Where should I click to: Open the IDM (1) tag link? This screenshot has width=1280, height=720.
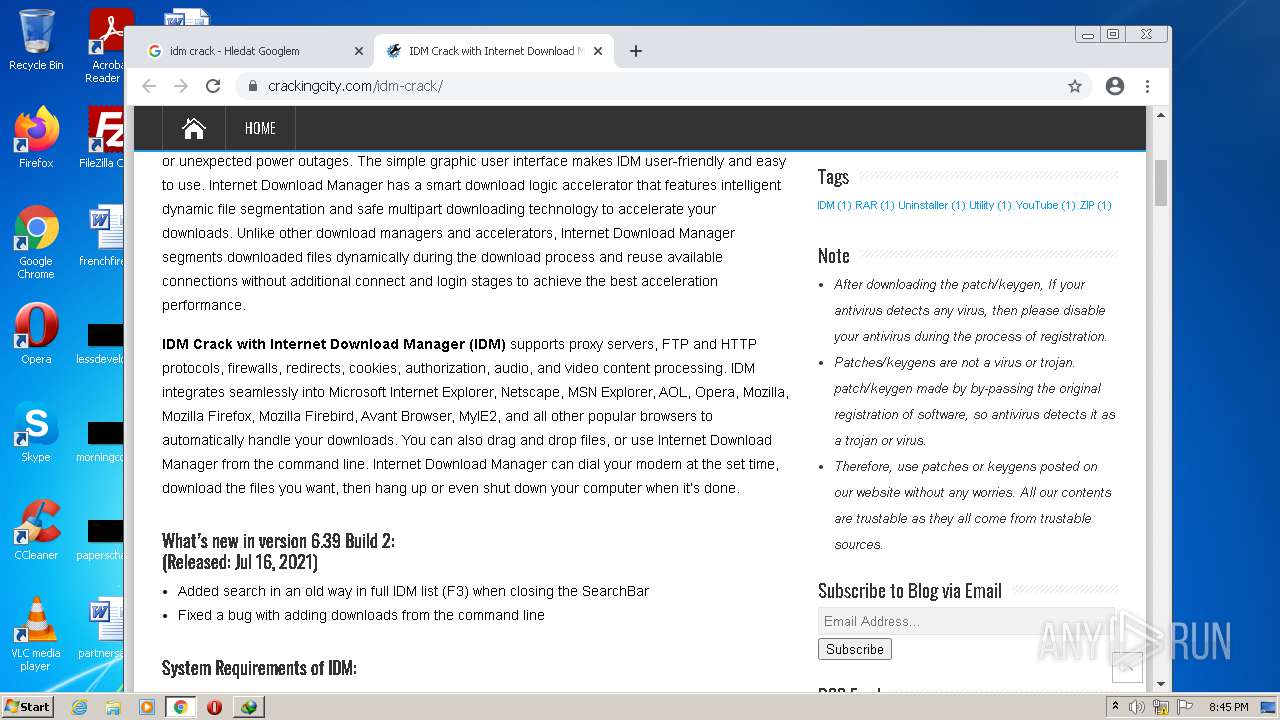point(834,205)
